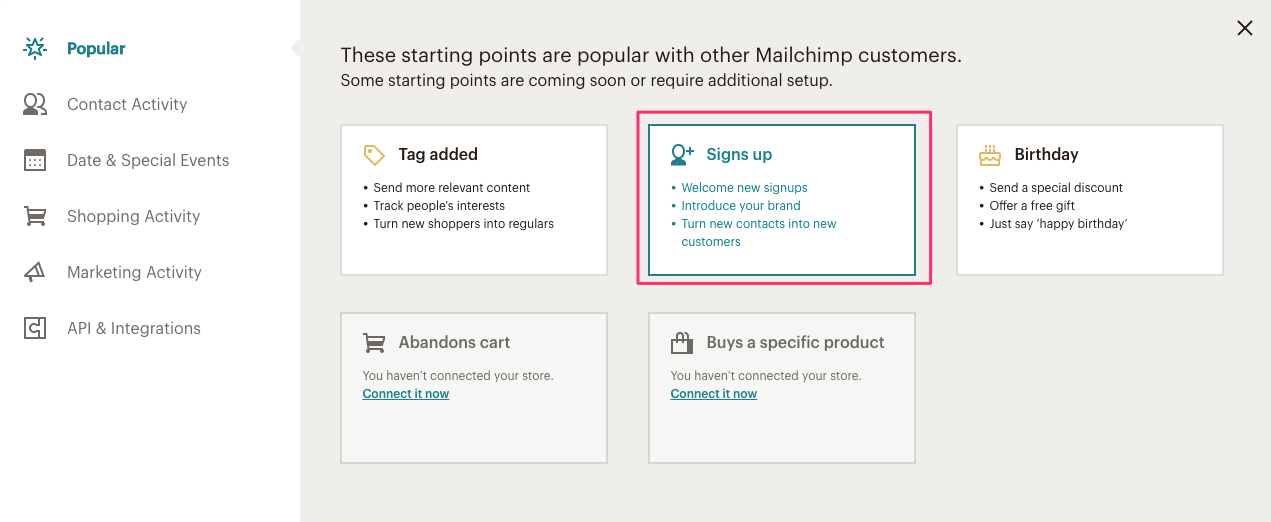This screenshot has height=522, width=1271.
Task: Follow Connect it now link under Abandons cart
Action: [x=406, y=394]
